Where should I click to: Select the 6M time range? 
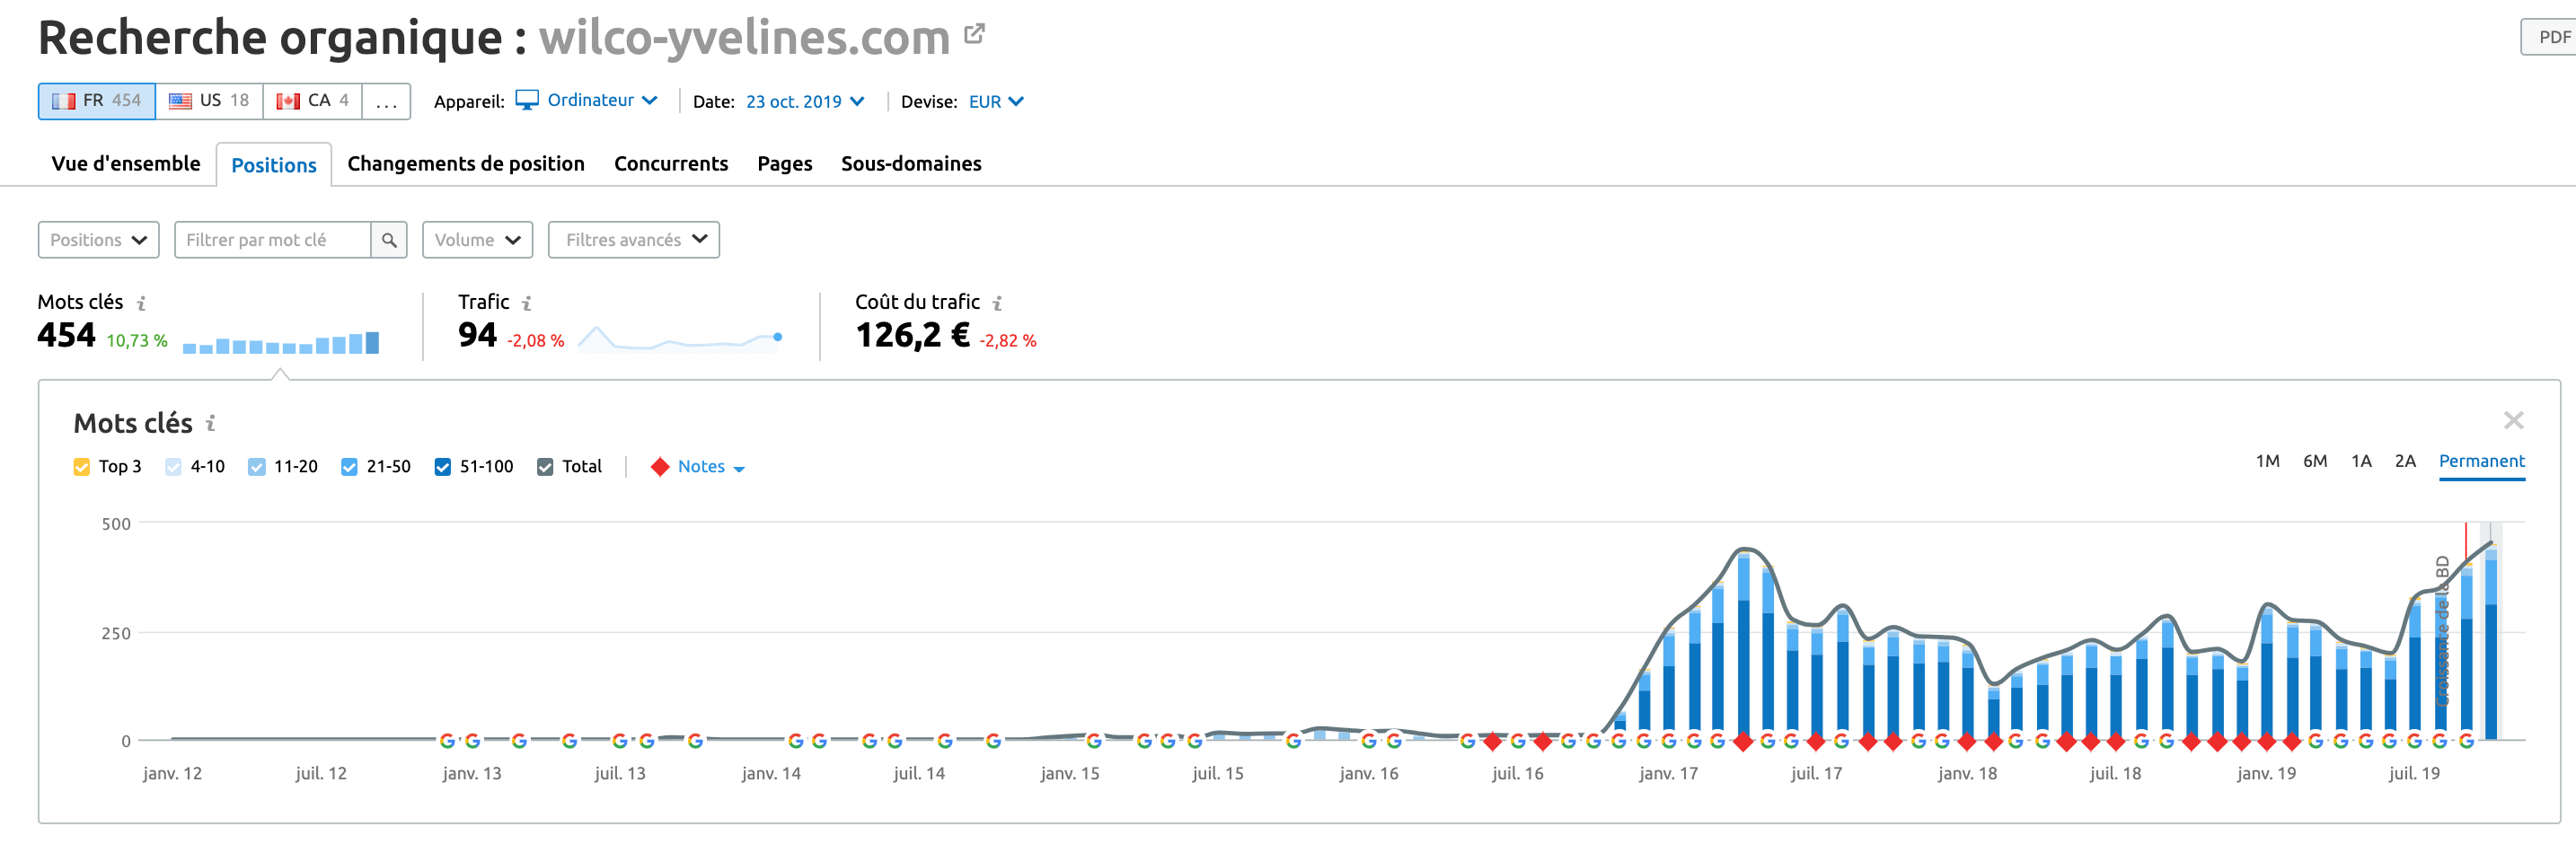click(x=2314, y=461)
